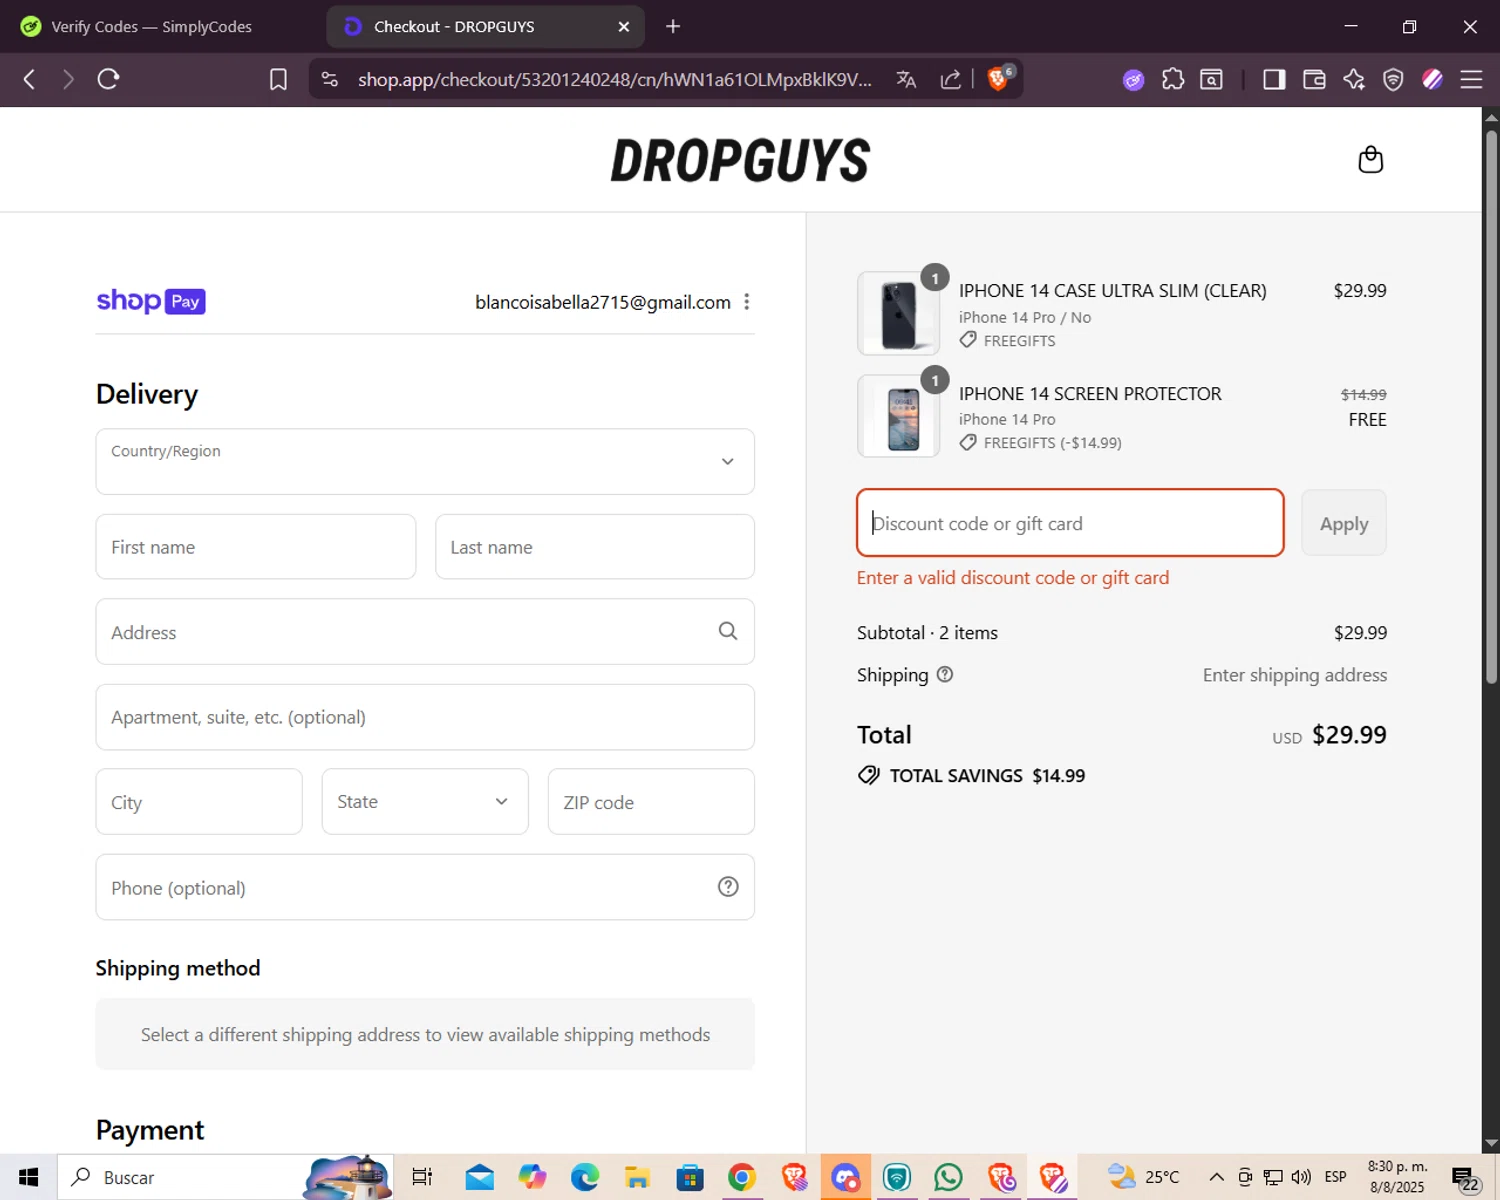Open Google Chrome from taskbar
The width and height of the screenshot is (1500, 1200).
click(x=741, y=1177)
